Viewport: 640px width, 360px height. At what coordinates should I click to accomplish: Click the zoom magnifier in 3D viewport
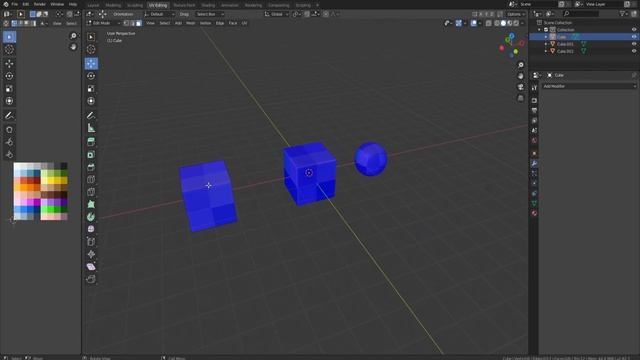(521, 65)
